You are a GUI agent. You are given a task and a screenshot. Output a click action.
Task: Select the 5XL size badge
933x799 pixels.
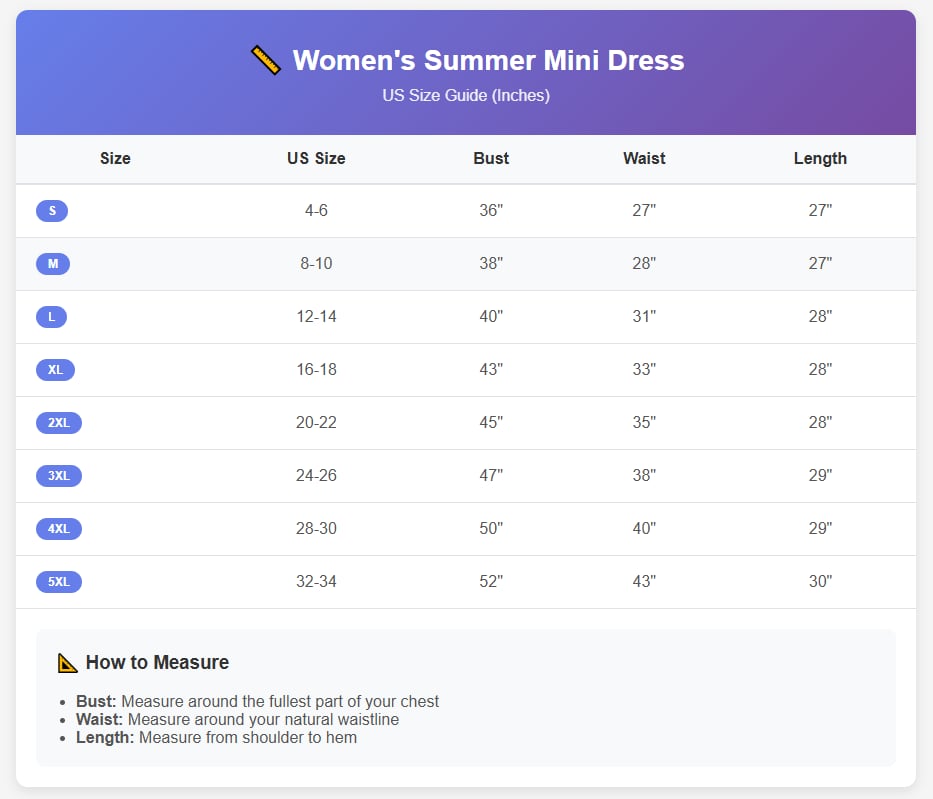pos(59,581)
